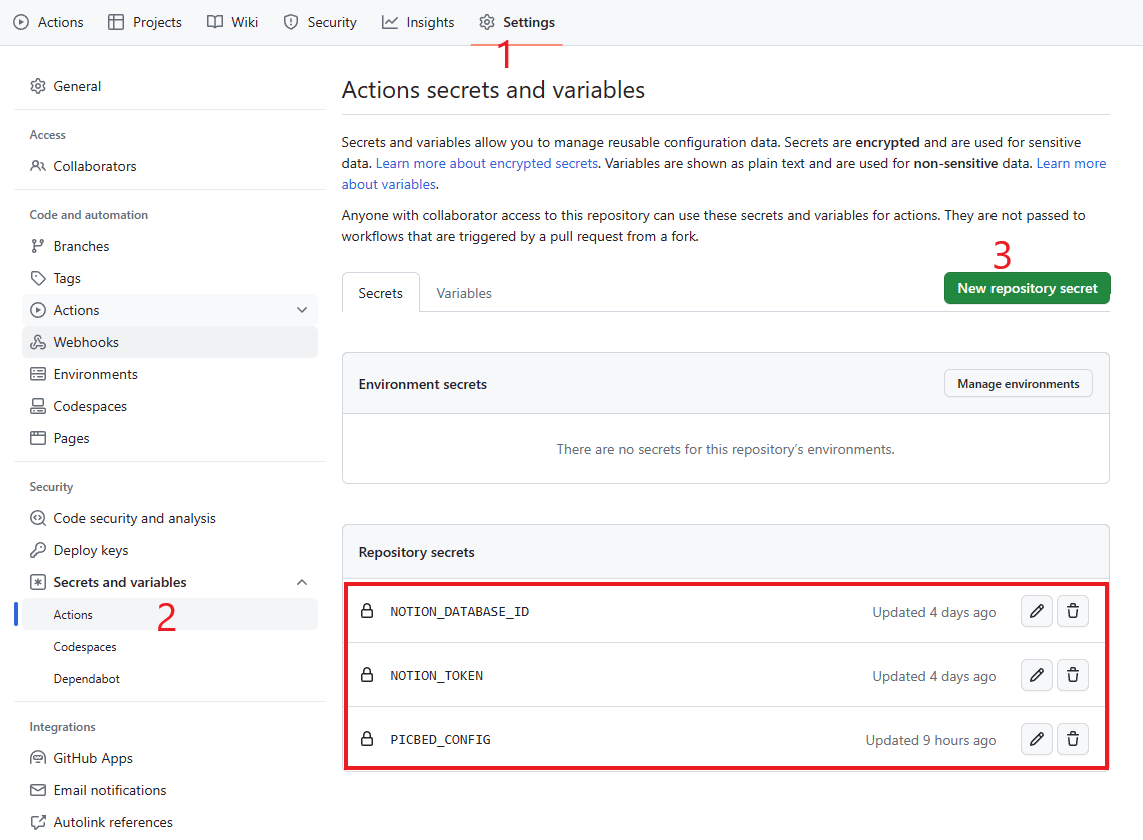Click the people icon beside Collaborators
1143x840 pixels.
tap(38, 166)
